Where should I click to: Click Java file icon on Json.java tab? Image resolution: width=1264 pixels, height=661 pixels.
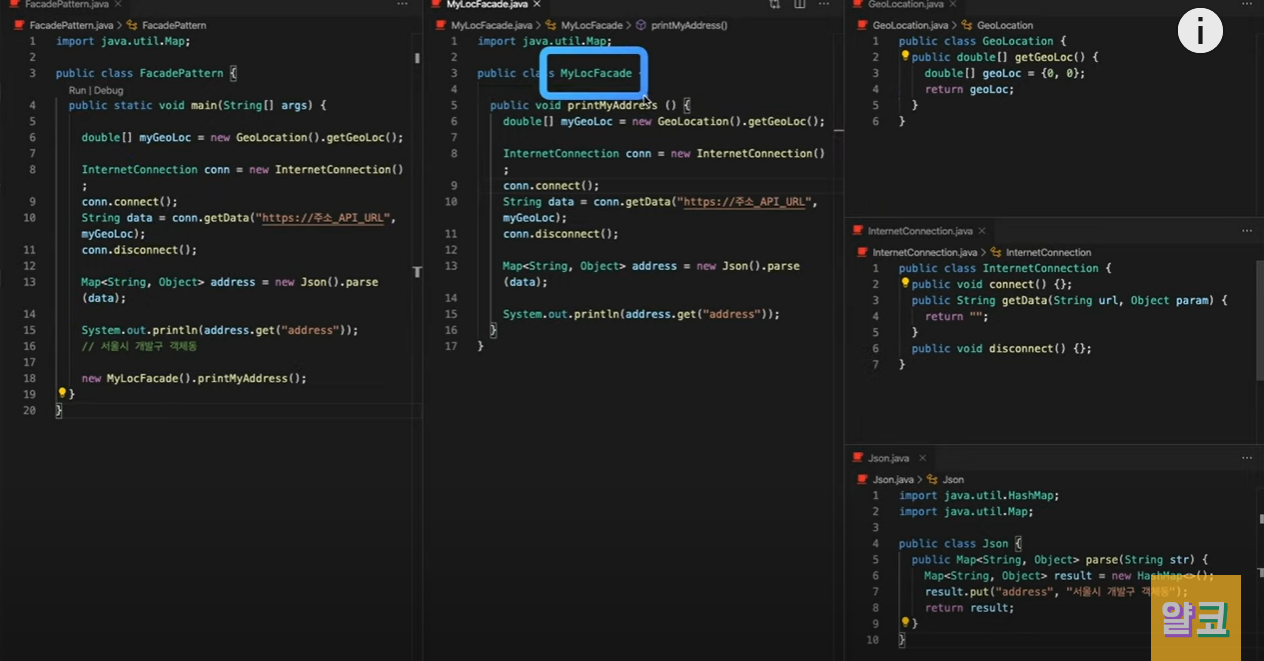(x=858, y=458)
